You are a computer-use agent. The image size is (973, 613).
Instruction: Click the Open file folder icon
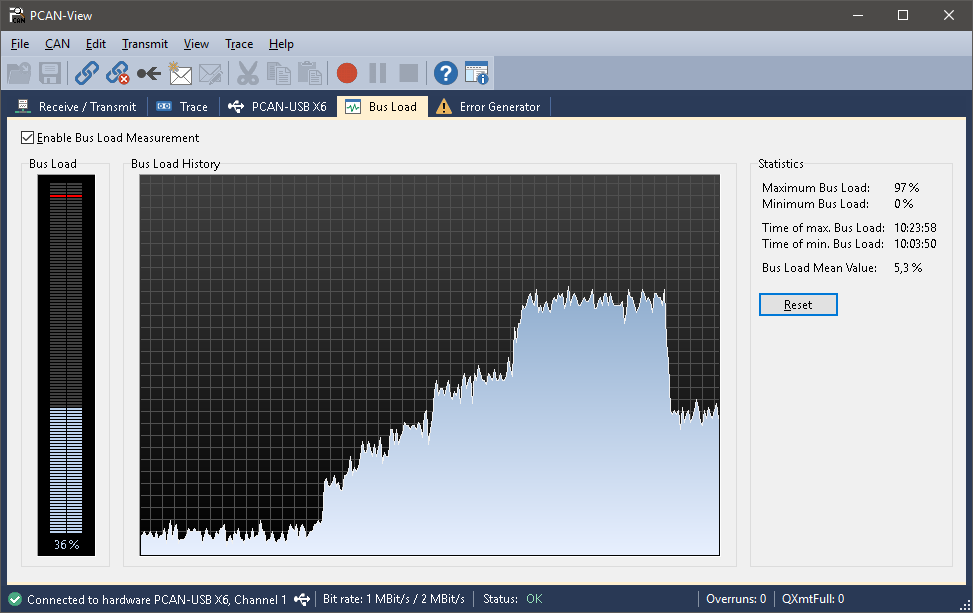19,73
